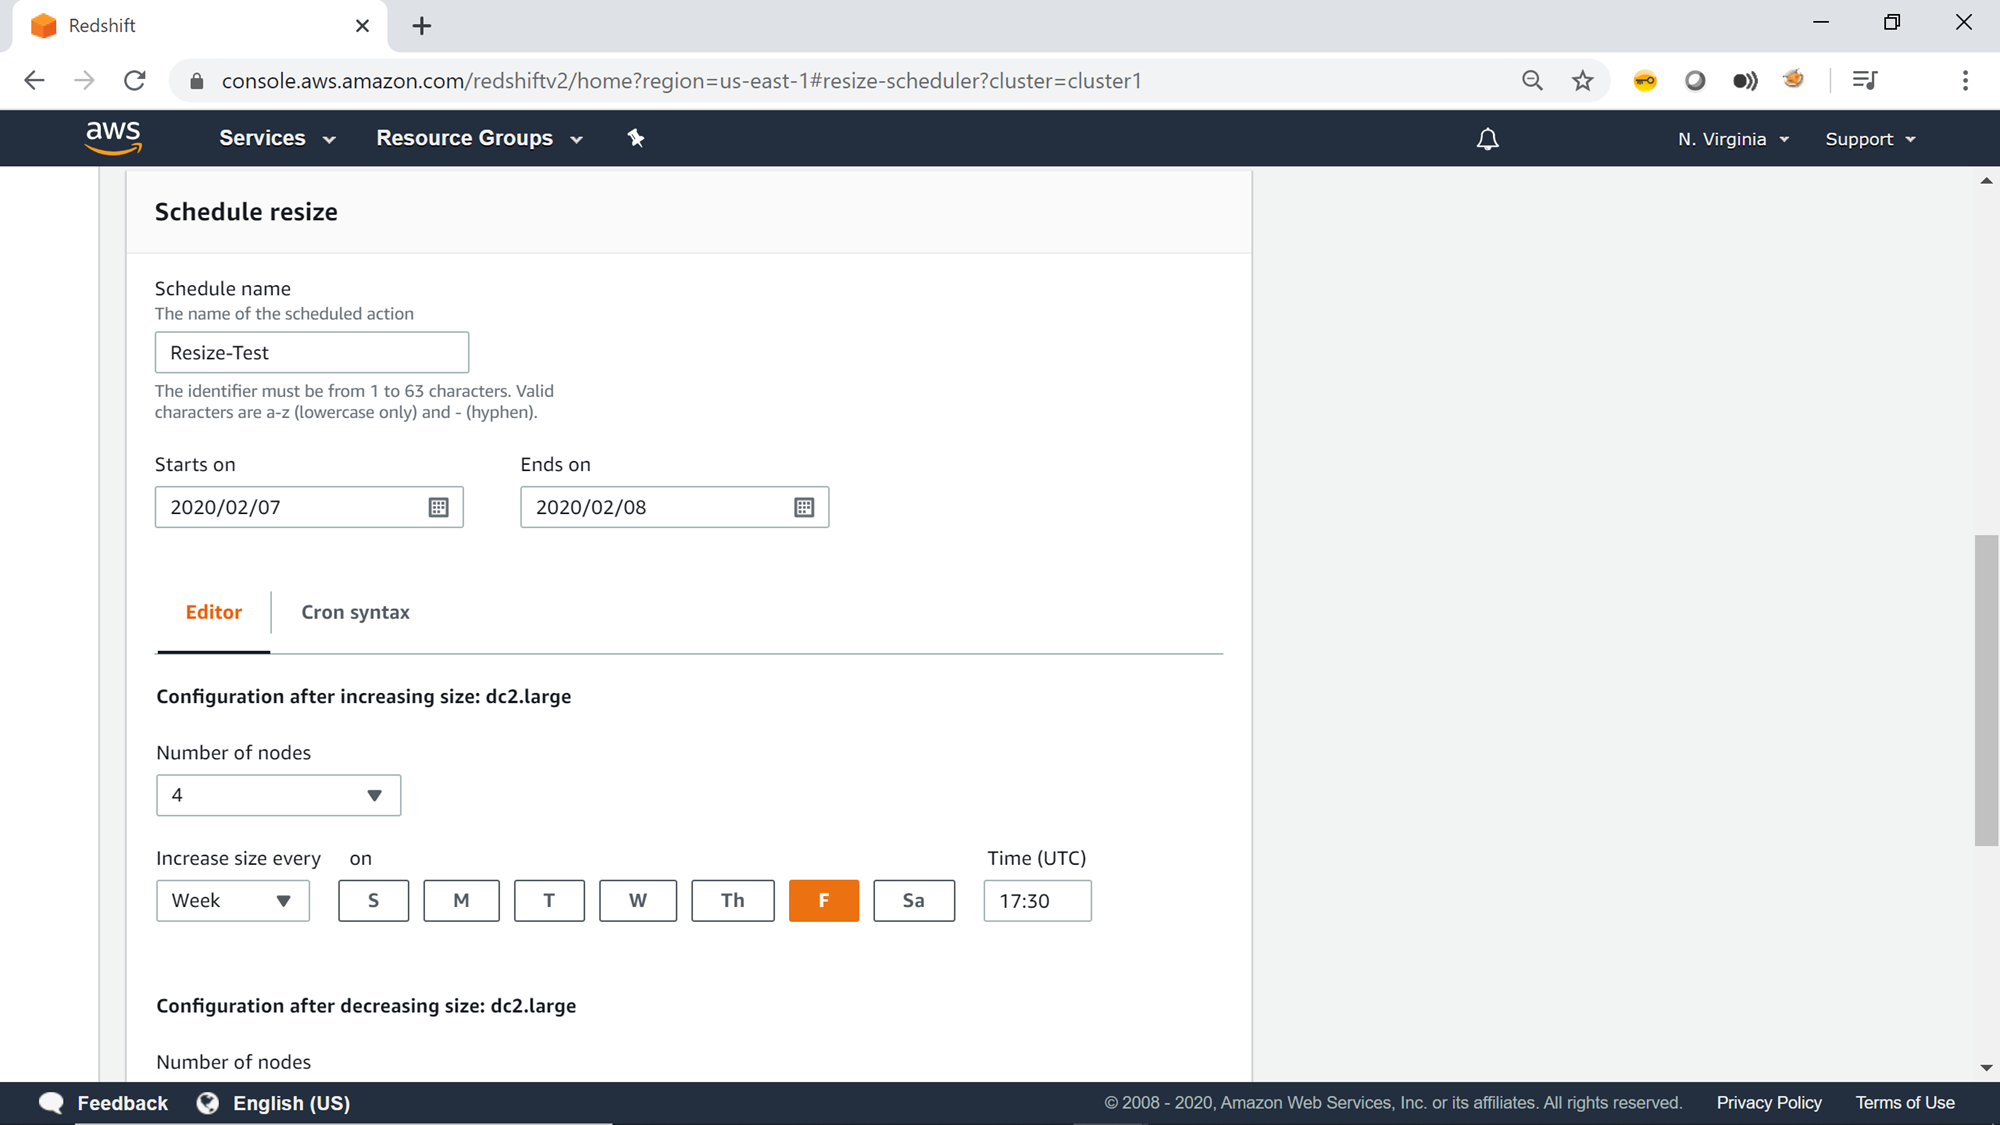Viewport: 2000px width, 1125px height.
Task: Click the Schedule name input field
Action: pos(311,352)
